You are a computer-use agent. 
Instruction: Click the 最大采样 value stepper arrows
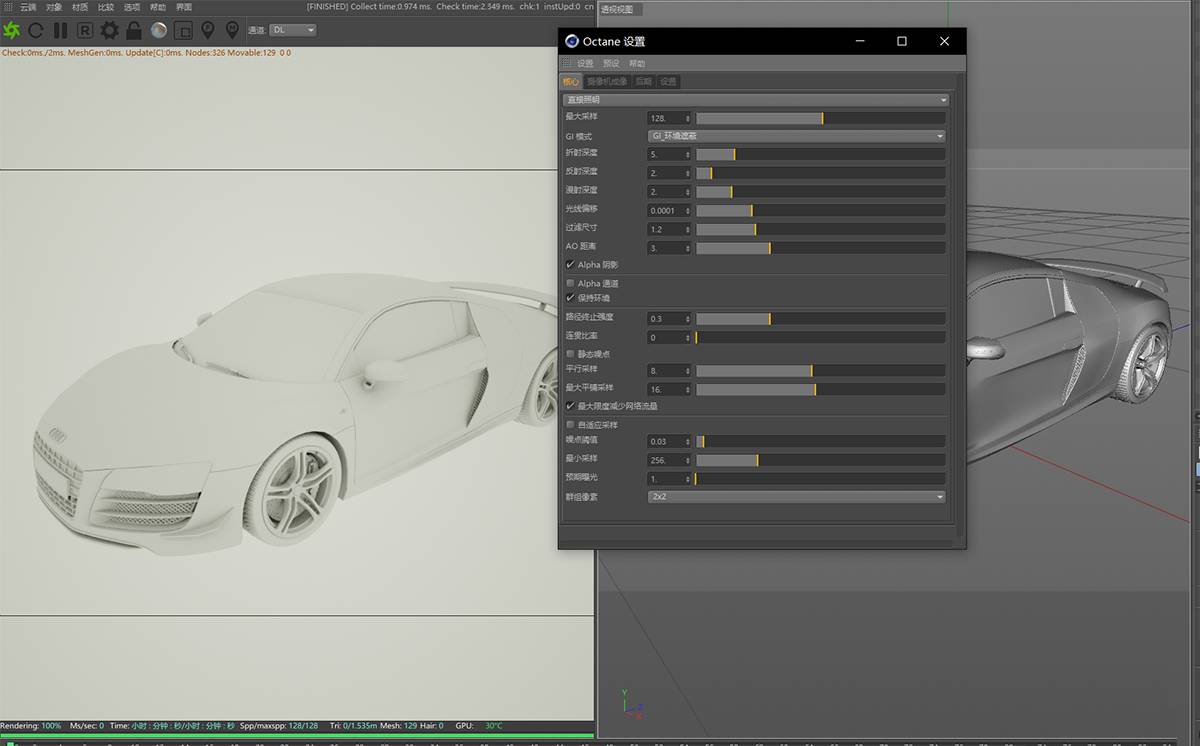[x=687, y=118]
